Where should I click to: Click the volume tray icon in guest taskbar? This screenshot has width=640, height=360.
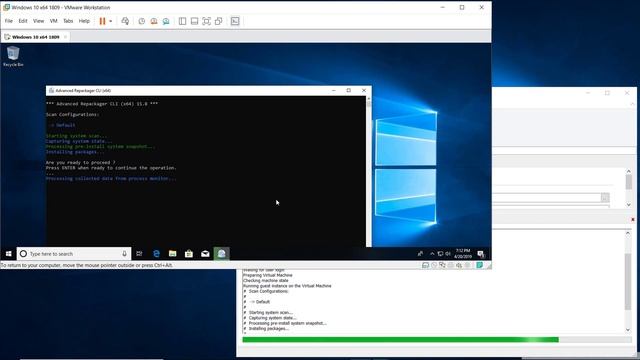(x=448, y=253)
